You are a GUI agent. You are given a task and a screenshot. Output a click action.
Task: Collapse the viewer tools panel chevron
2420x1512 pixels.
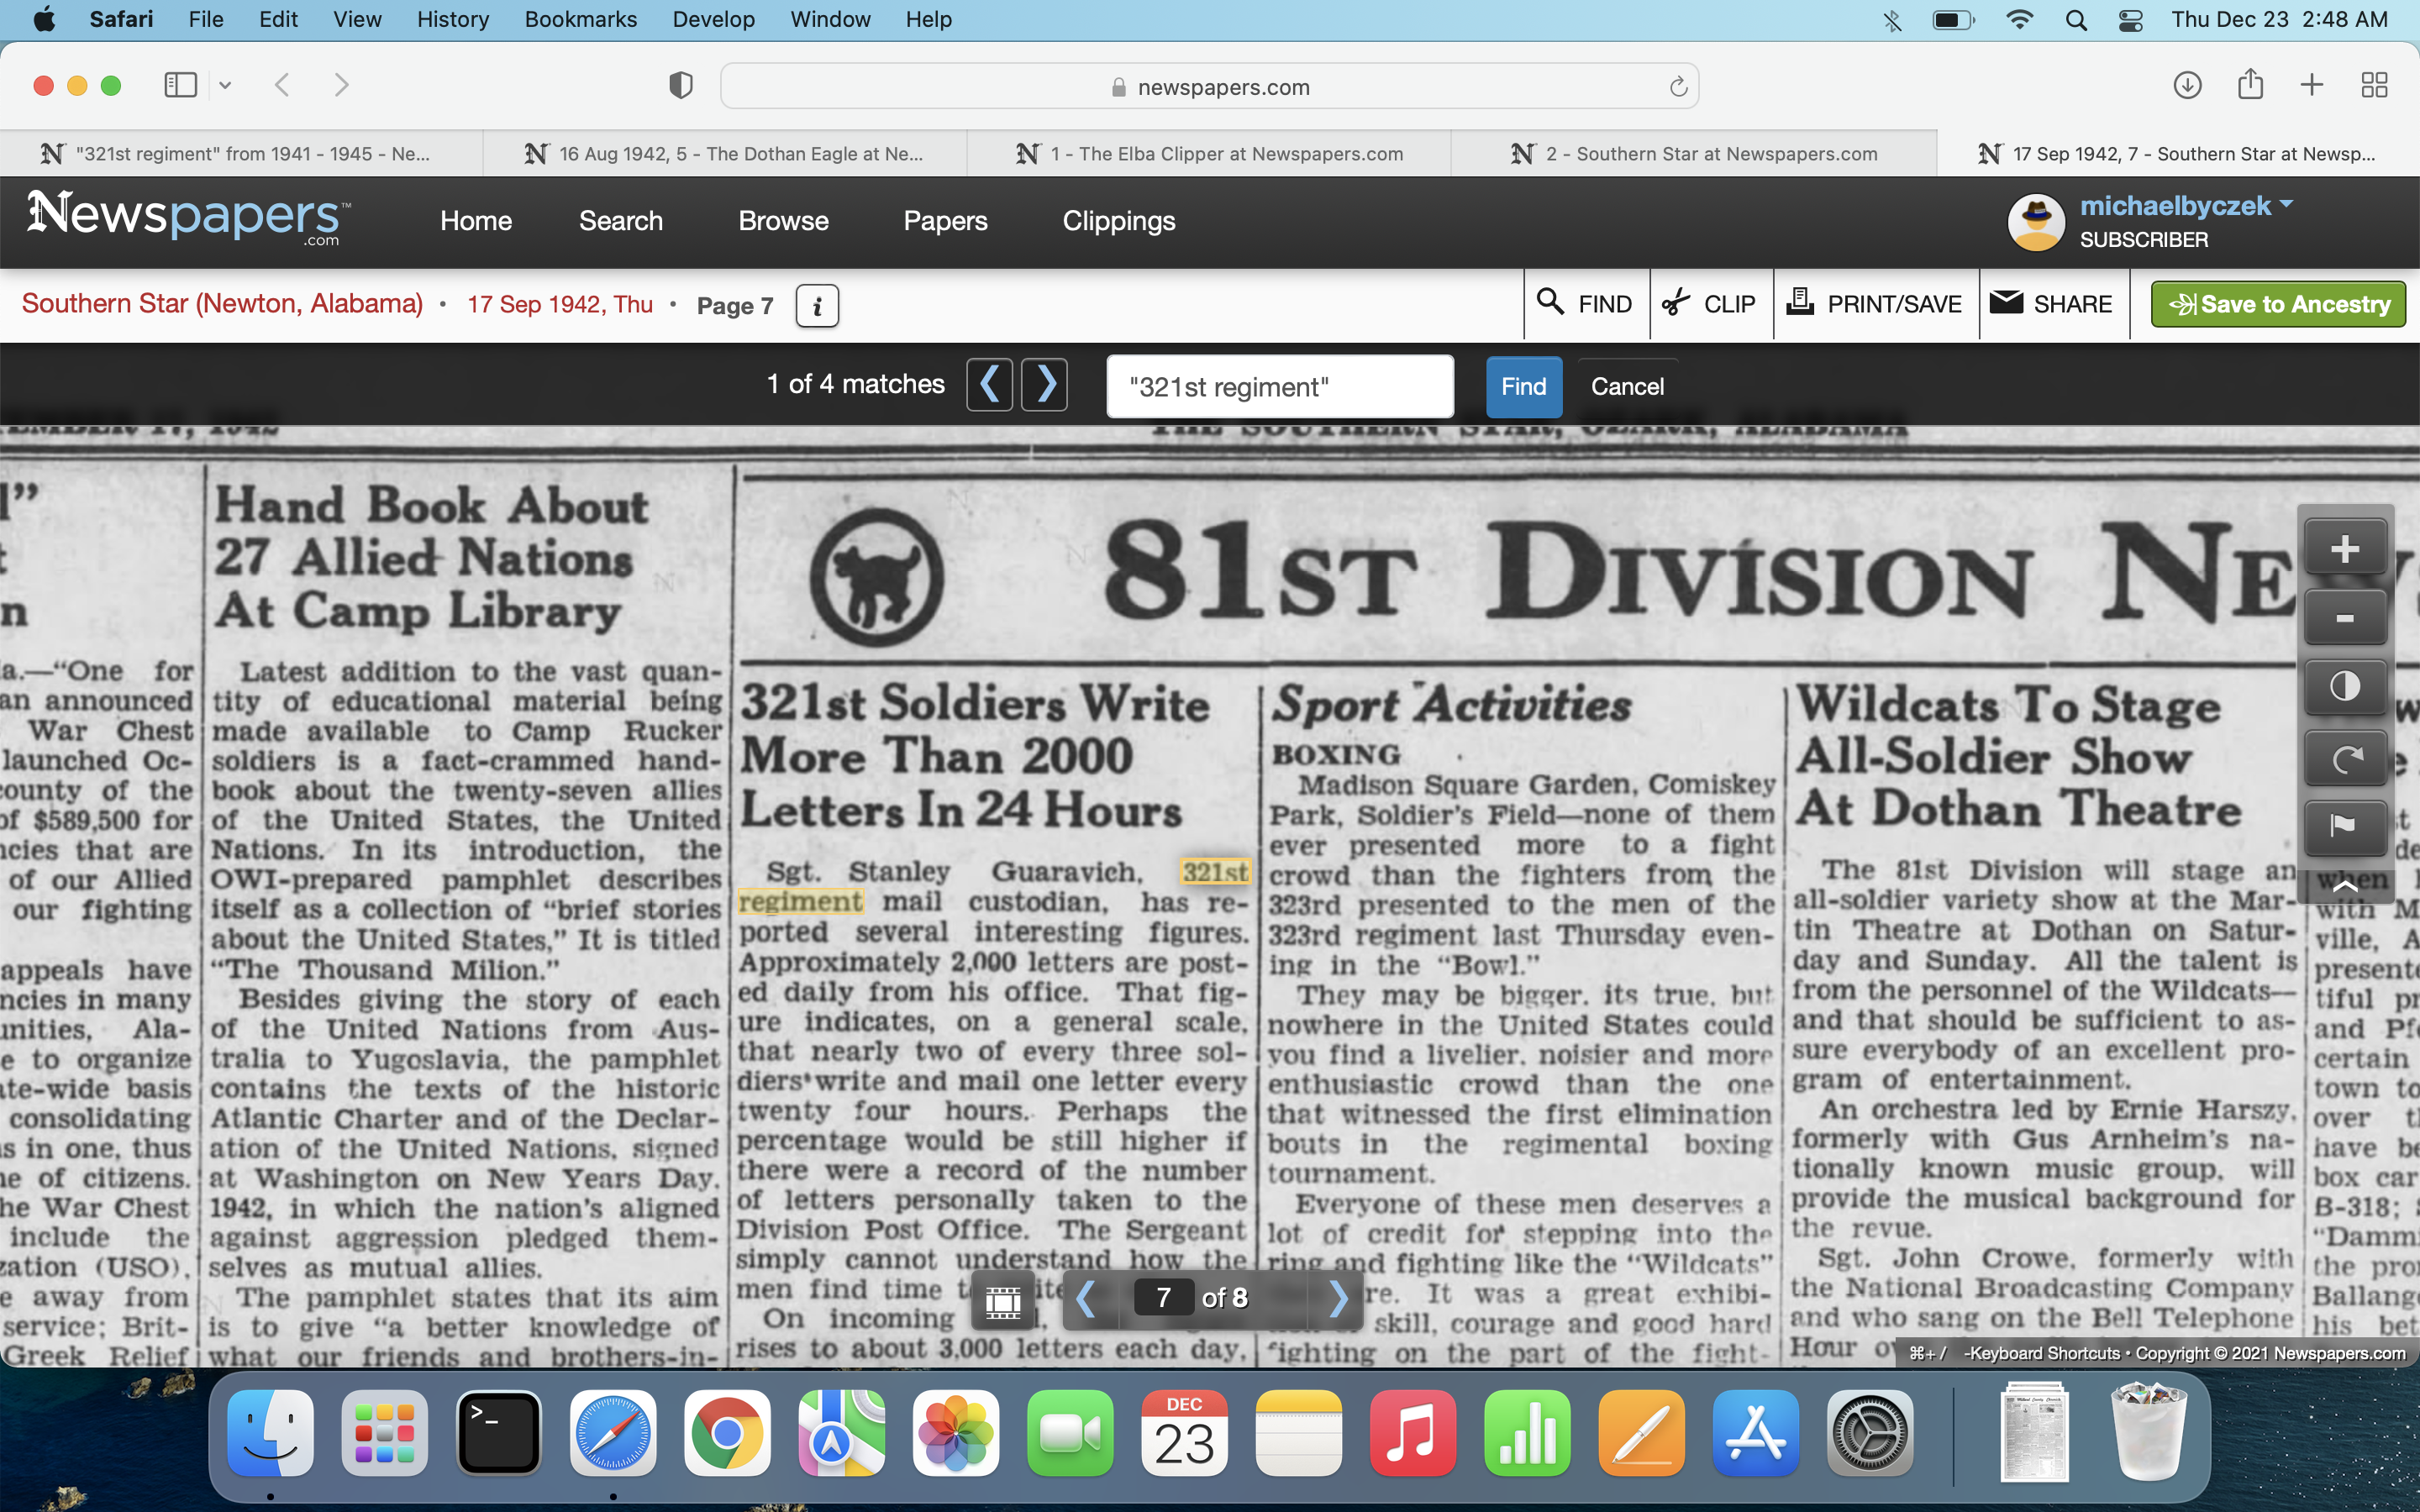coord(2344,885)
